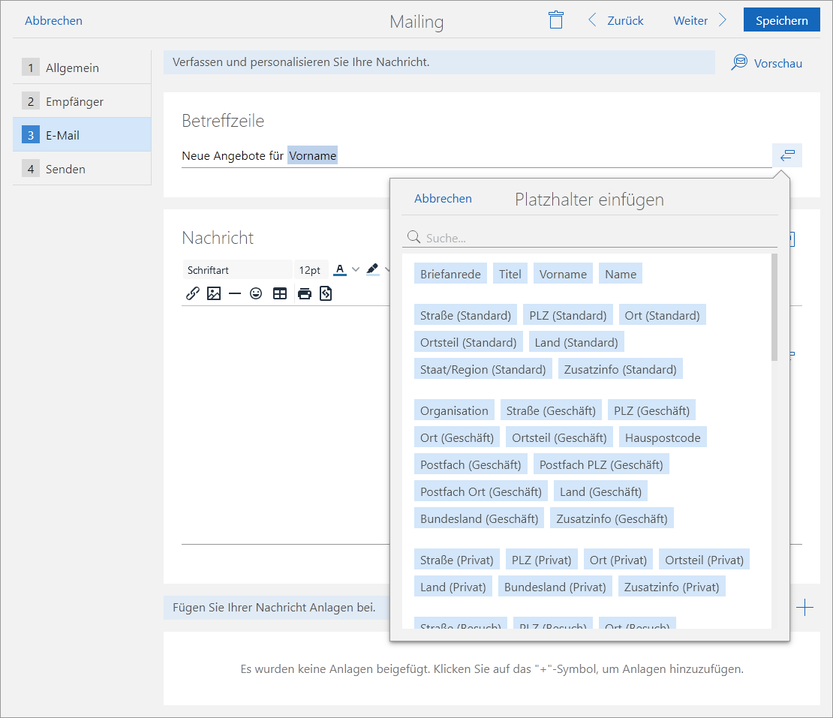Click Abbrechen in the placeholder popup
833x718 pixels.
pos(443,199)
